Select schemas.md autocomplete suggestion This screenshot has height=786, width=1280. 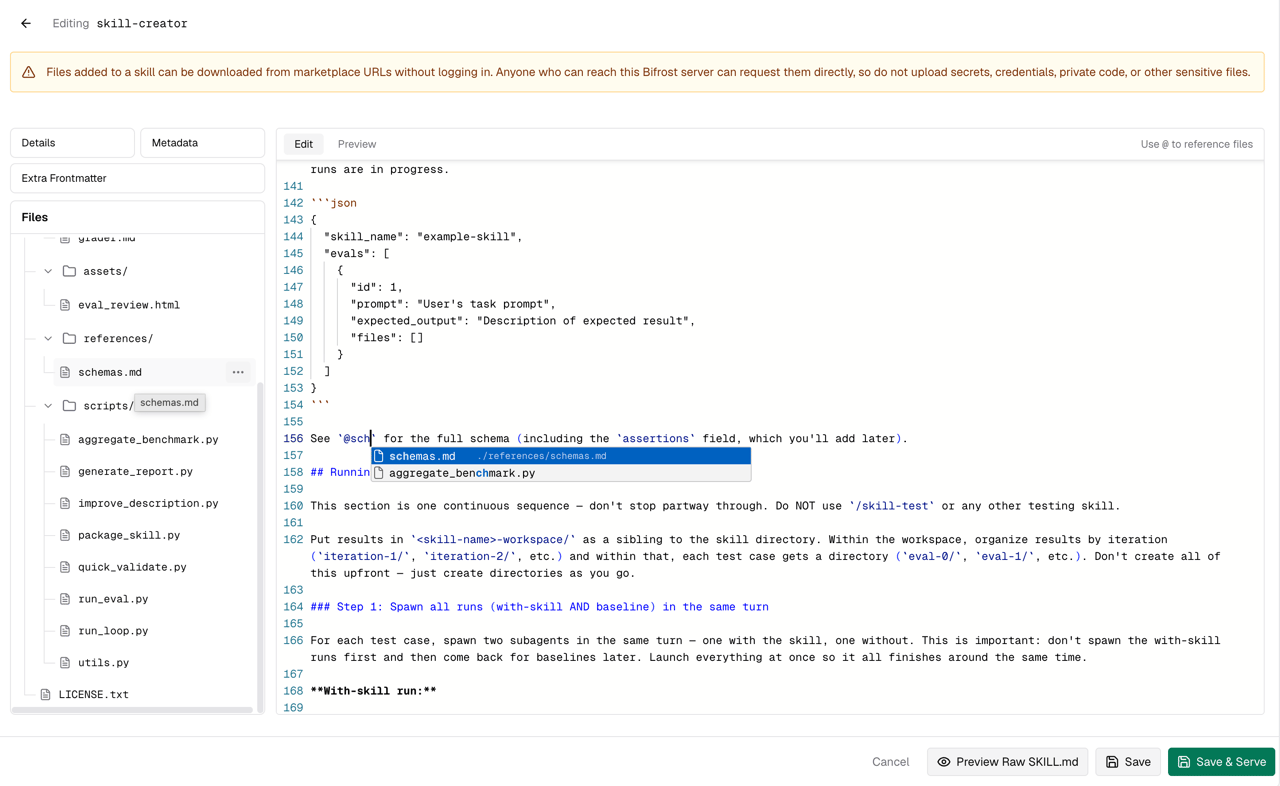[561, 456]
